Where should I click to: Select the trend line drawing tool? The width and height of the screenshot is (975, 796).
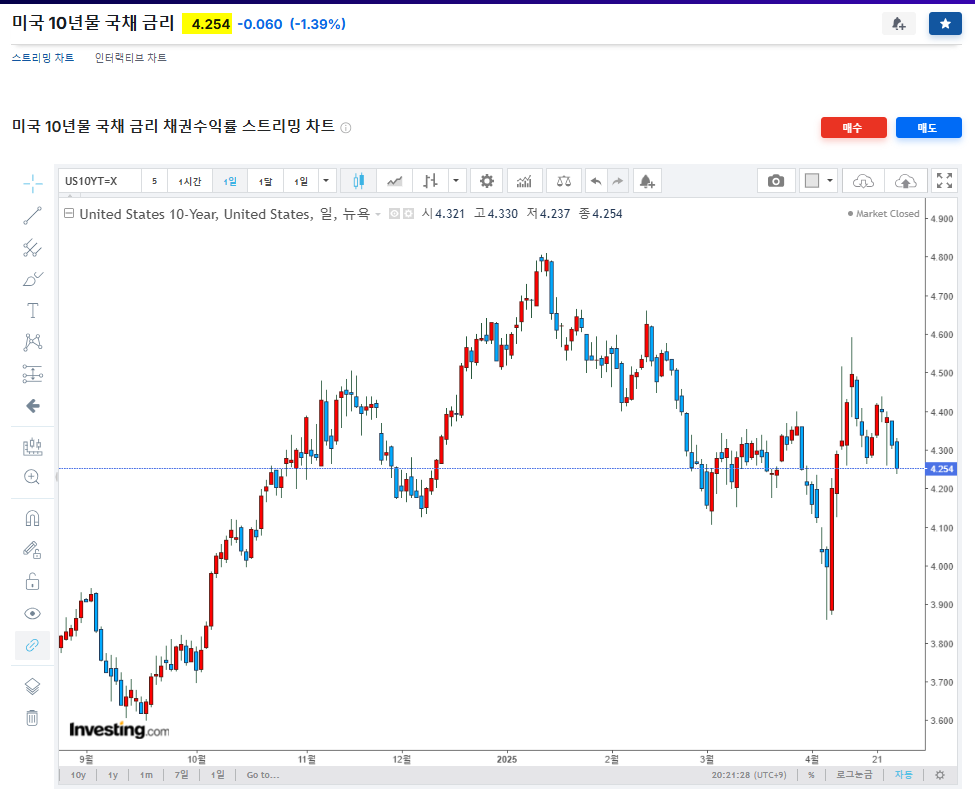32,215
